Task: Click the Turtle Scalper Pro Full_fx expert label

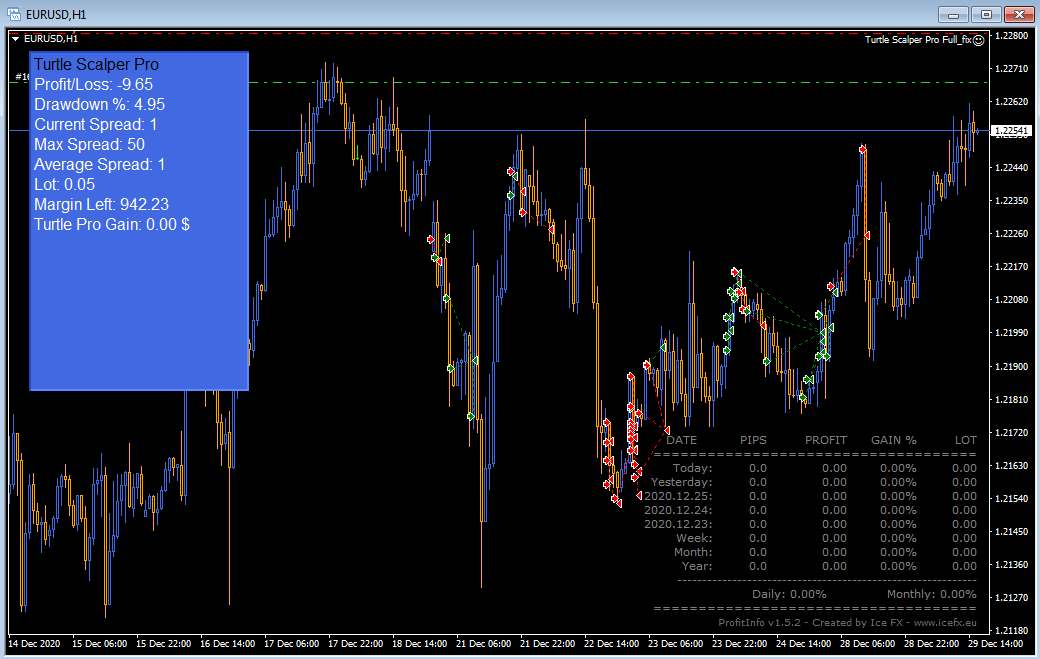Action: pos(918,40)
